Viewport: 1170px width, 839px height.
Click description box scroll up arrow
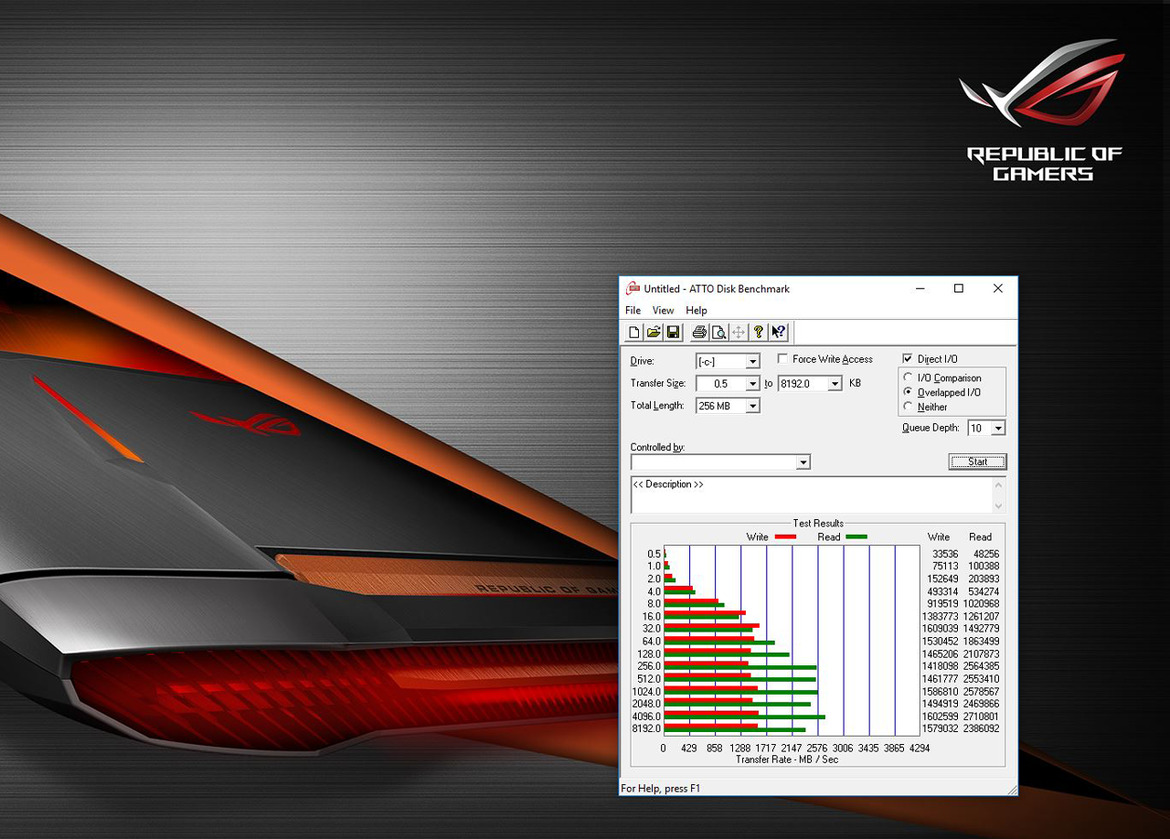[998, 485]
